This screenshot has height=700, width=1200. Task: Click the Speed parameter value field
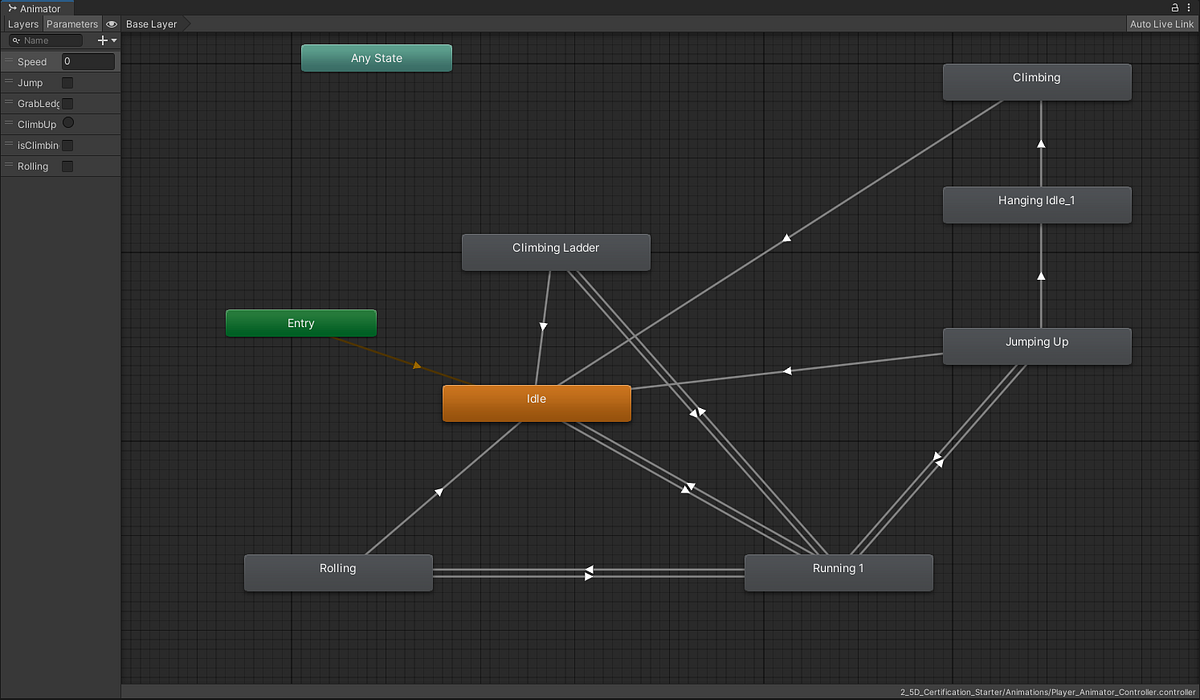[x=88, y=61]
